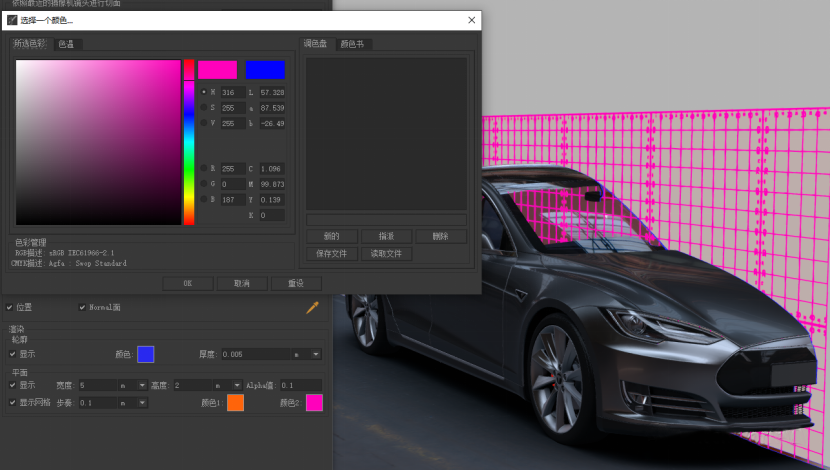The height and width of the screenshot is (470, 831).
Task: Switch to the 色温 tab
Action: pyautogui.click(x=66, y=44)
